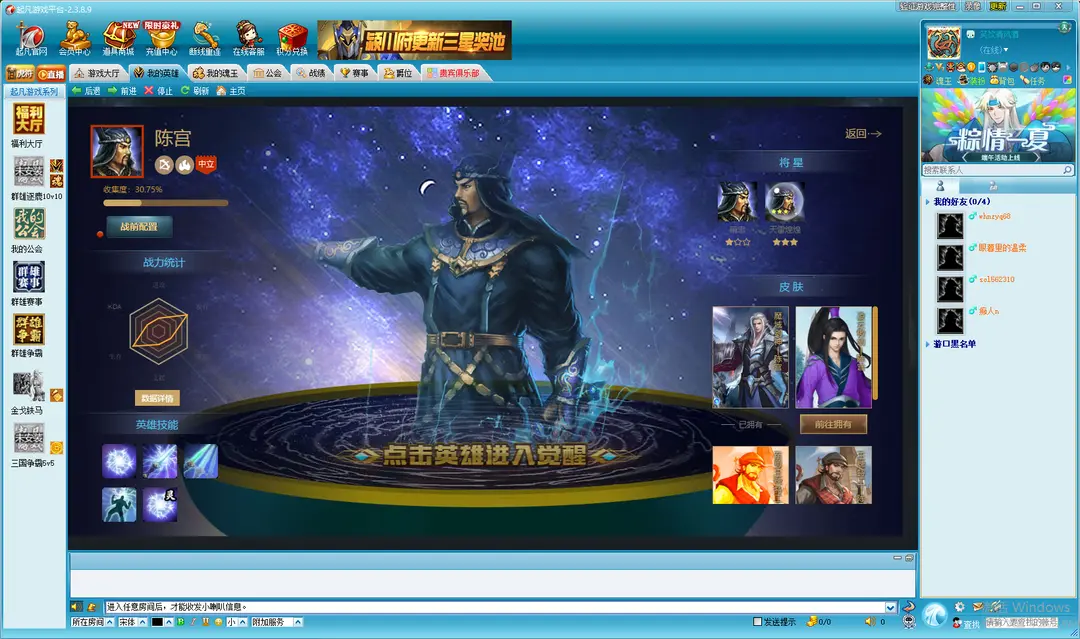Open 福利大厅 in the sidebar

point(28,125)
